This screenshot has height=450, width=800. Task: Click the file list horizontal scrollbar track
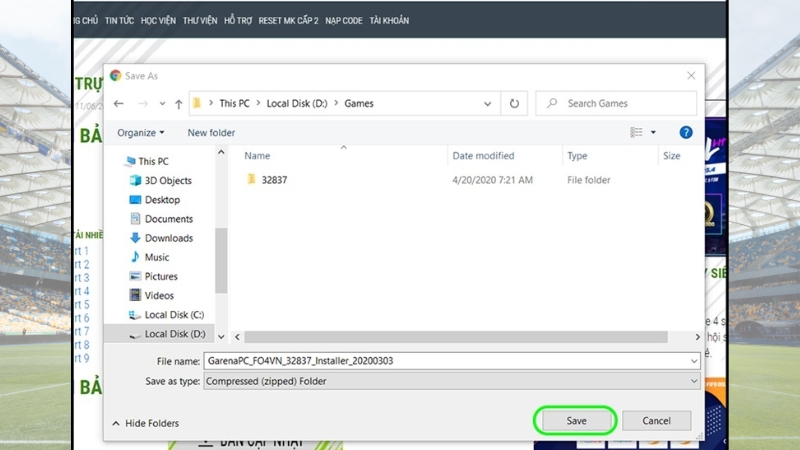coord(456,337)
